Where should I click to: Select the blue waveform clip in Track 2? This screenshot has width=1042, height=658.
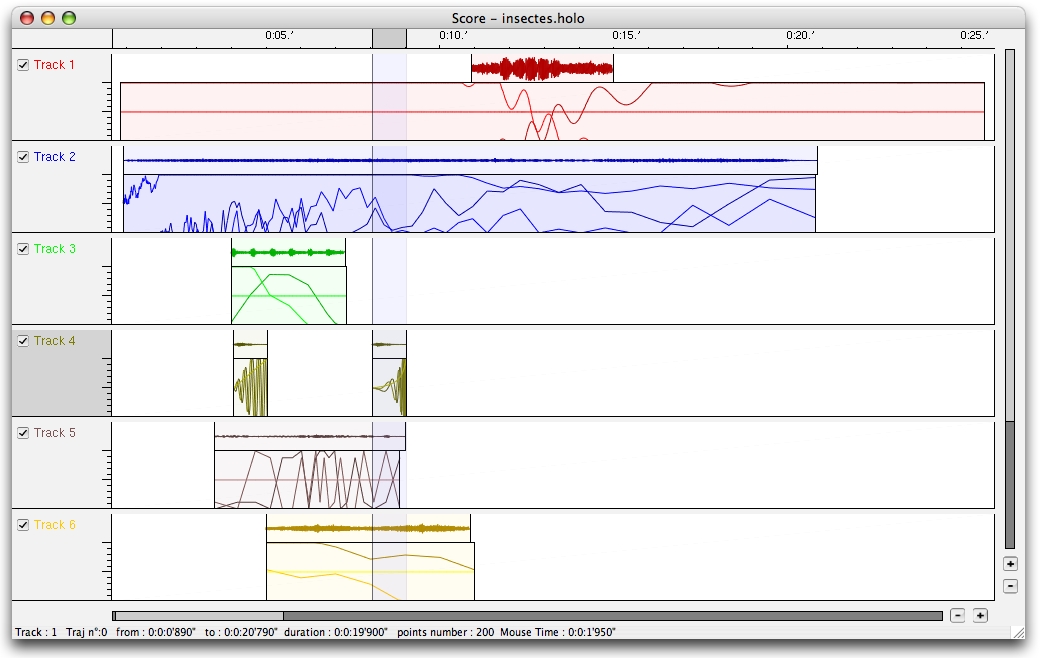pos(470,160)
